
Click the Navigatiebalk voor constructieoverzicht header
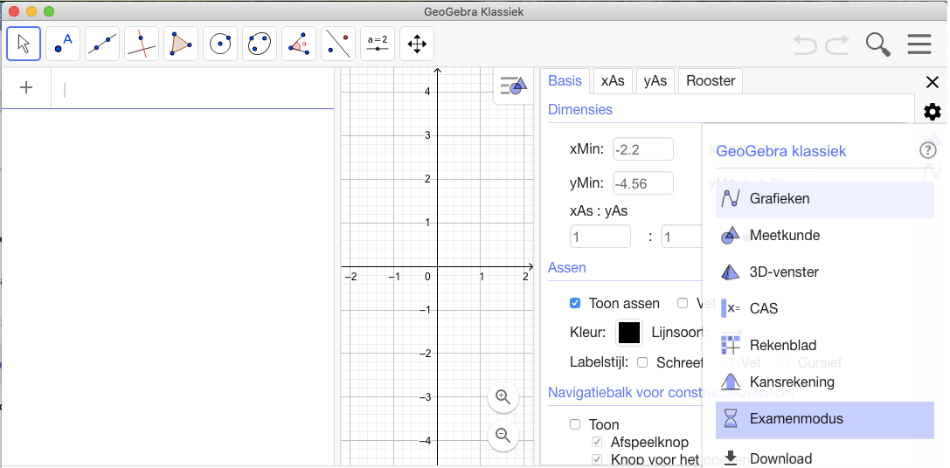671,392
